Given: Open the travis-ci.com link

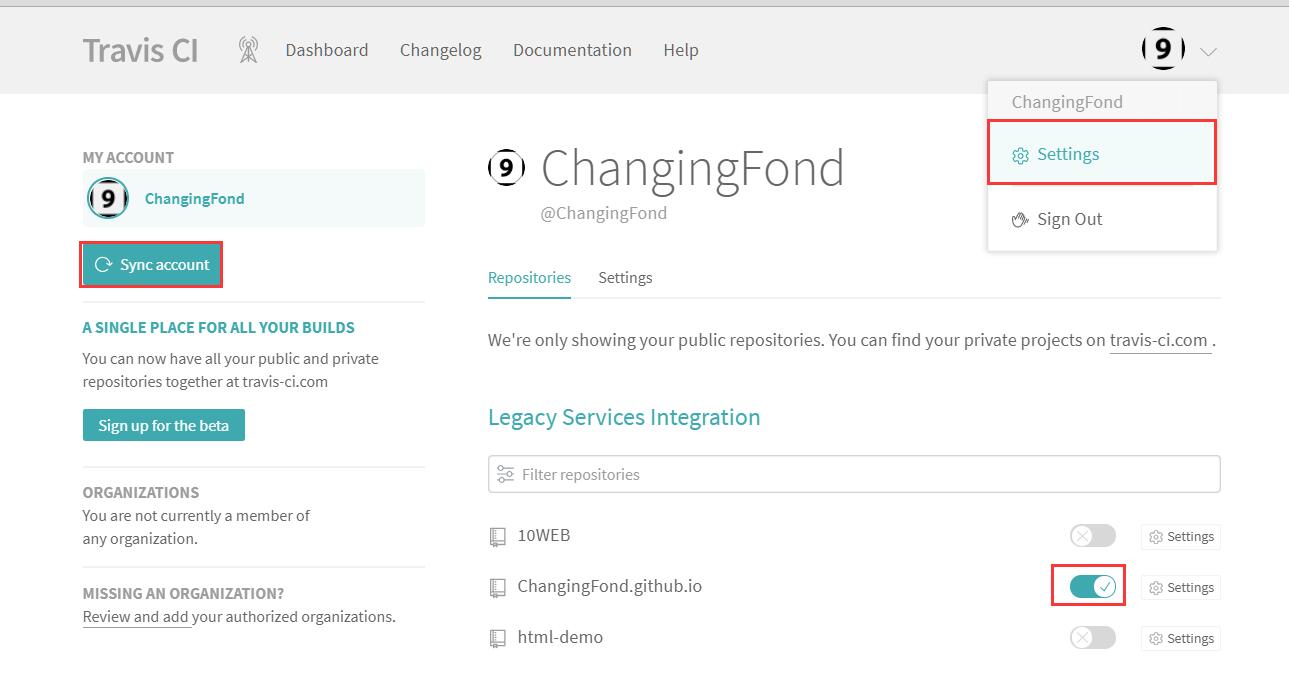Looking at the screenshot, I should (1159, 340).
